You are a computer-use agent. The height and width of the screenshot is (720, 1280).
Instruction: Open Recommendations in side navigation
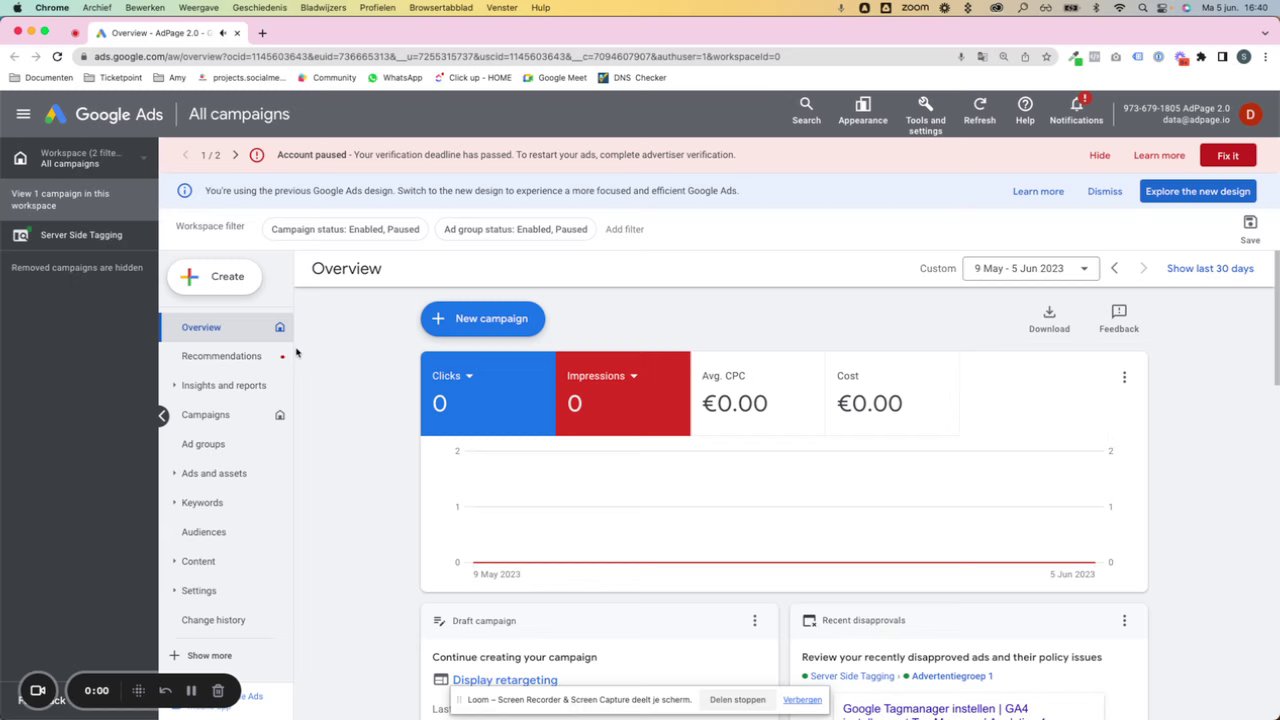pos(221,356)
